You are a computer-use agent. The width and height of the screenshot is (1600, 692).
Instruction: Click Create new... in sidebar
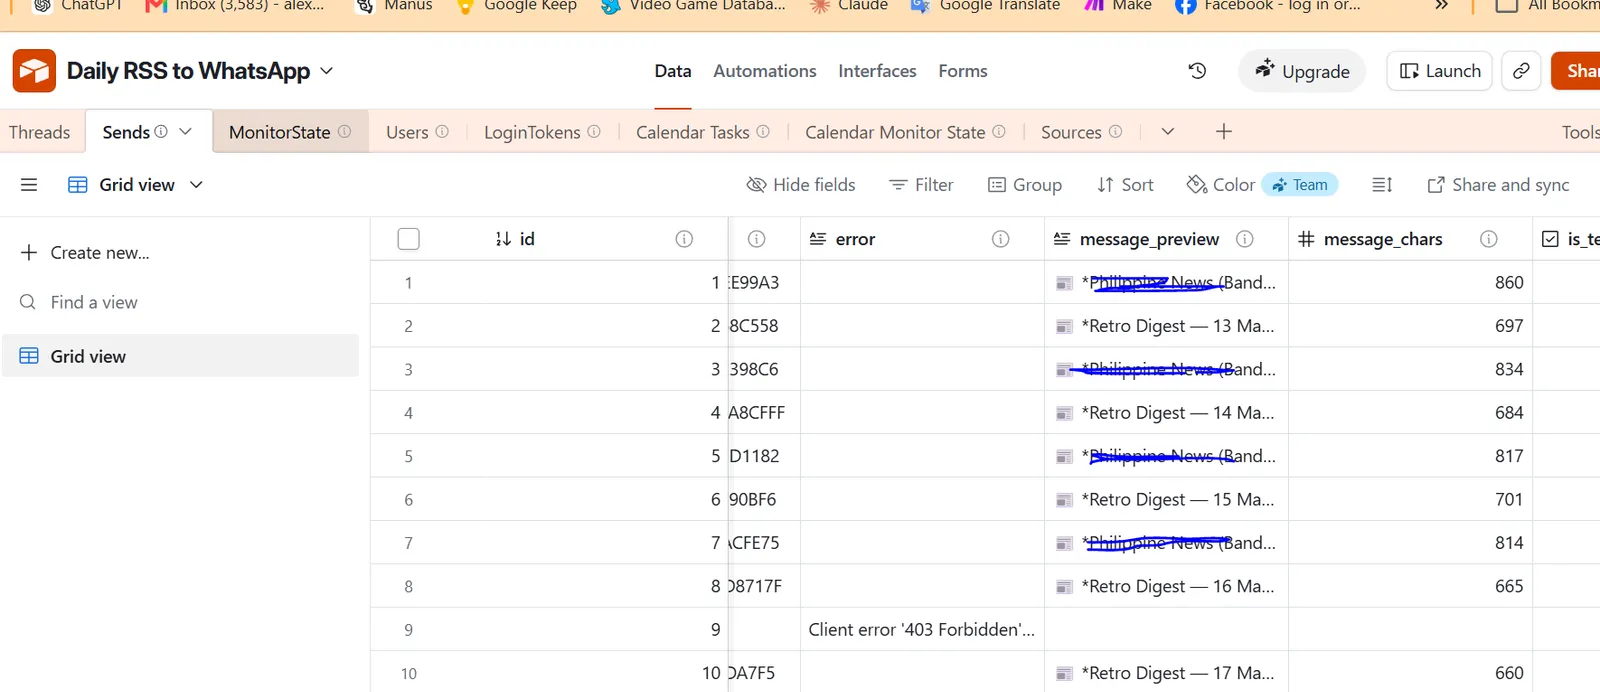coord(85,253)
